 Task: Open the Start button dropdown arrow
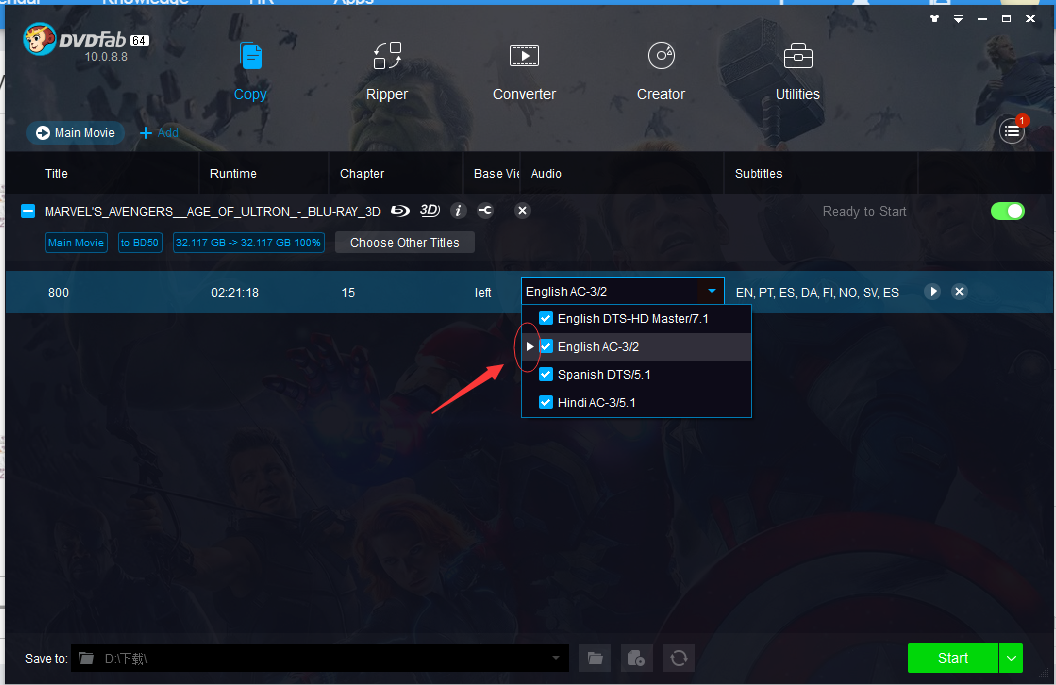(x=1011, y=658)
